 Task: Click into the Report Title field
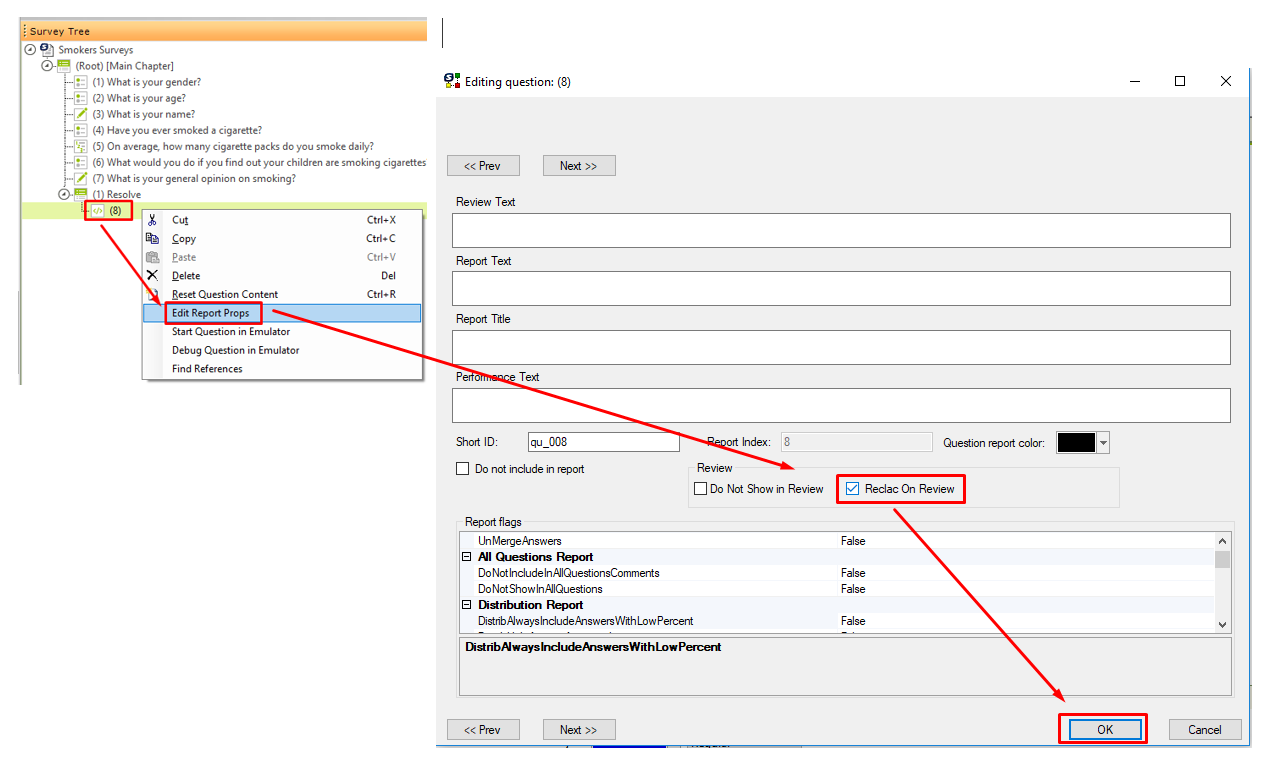[841, 348]
